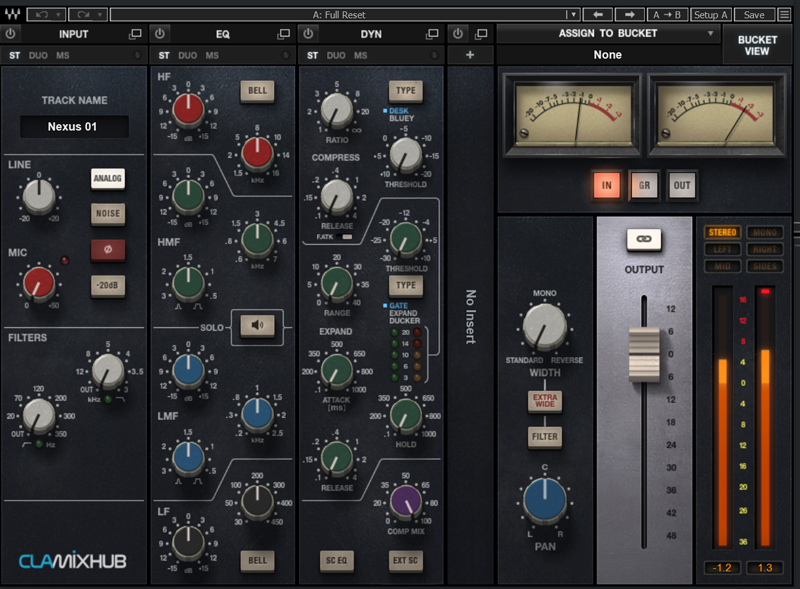Click the output link chain icon
The height and width of the screenshot is (589, 800).
point(644,239)
